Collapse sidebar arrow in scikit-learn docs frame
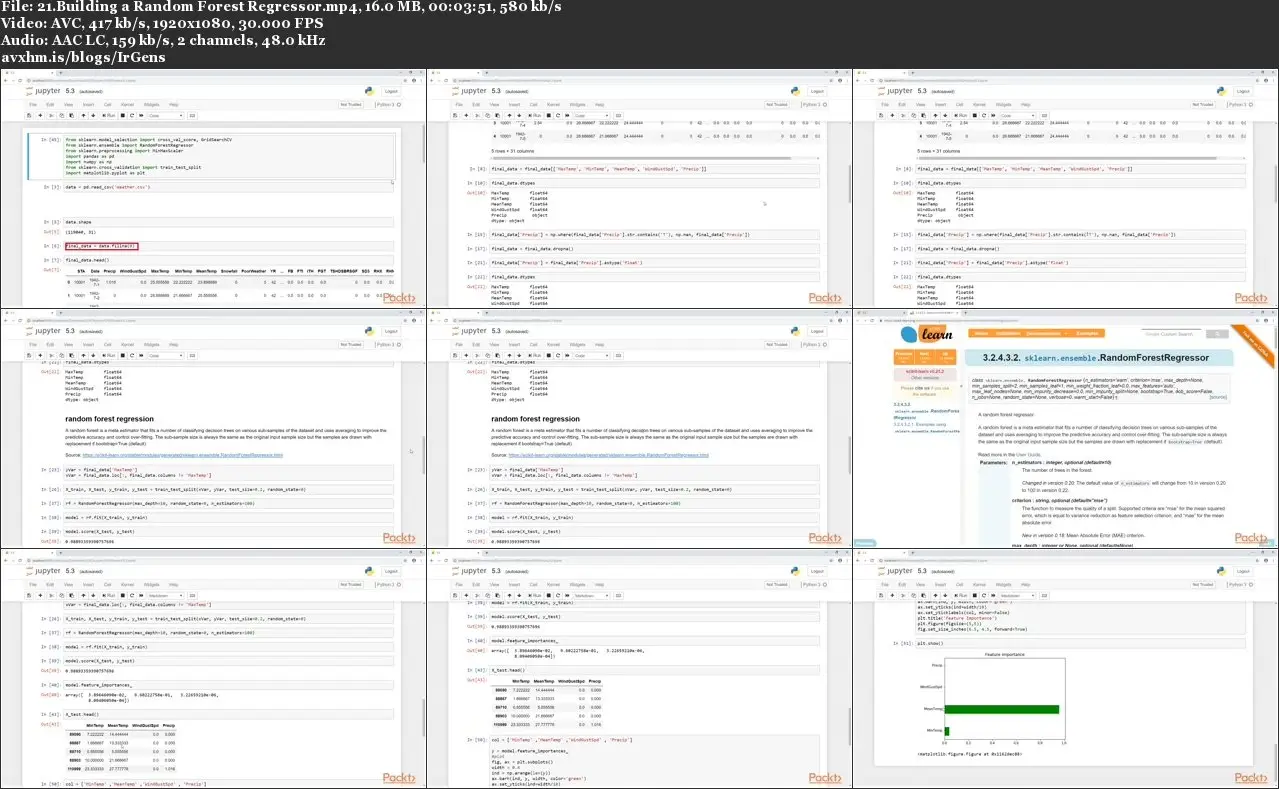 pos(961,386)
